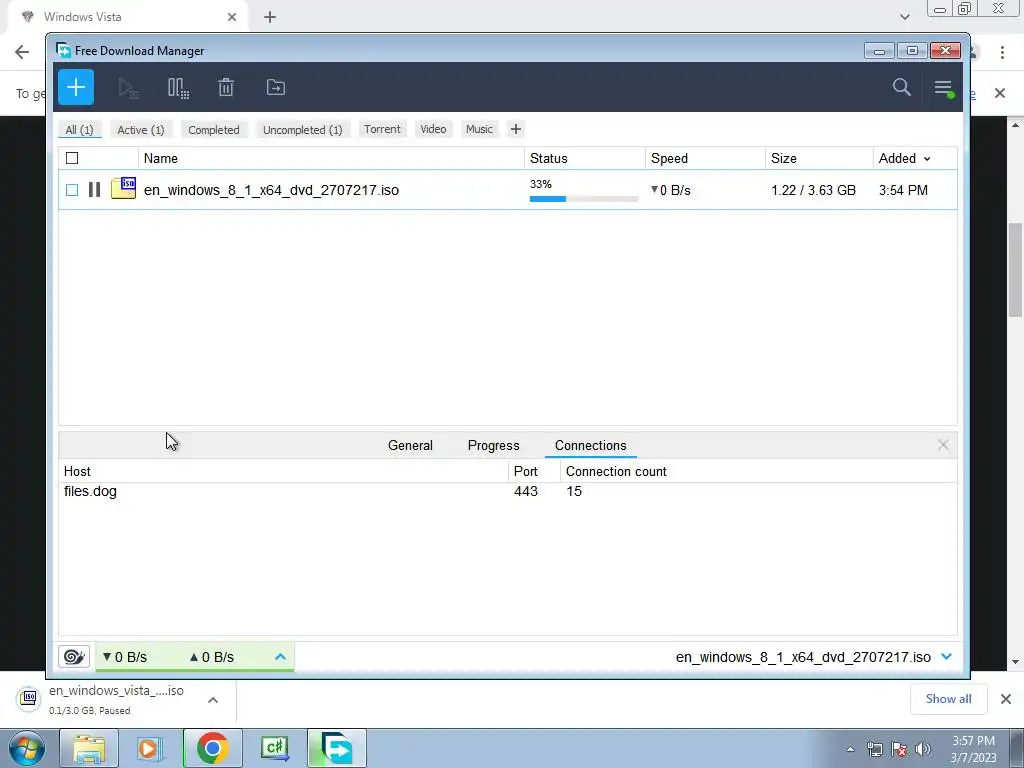Click the trash delete toolbar icon
Screen dimensions: 1024x768
click(226, 88)
